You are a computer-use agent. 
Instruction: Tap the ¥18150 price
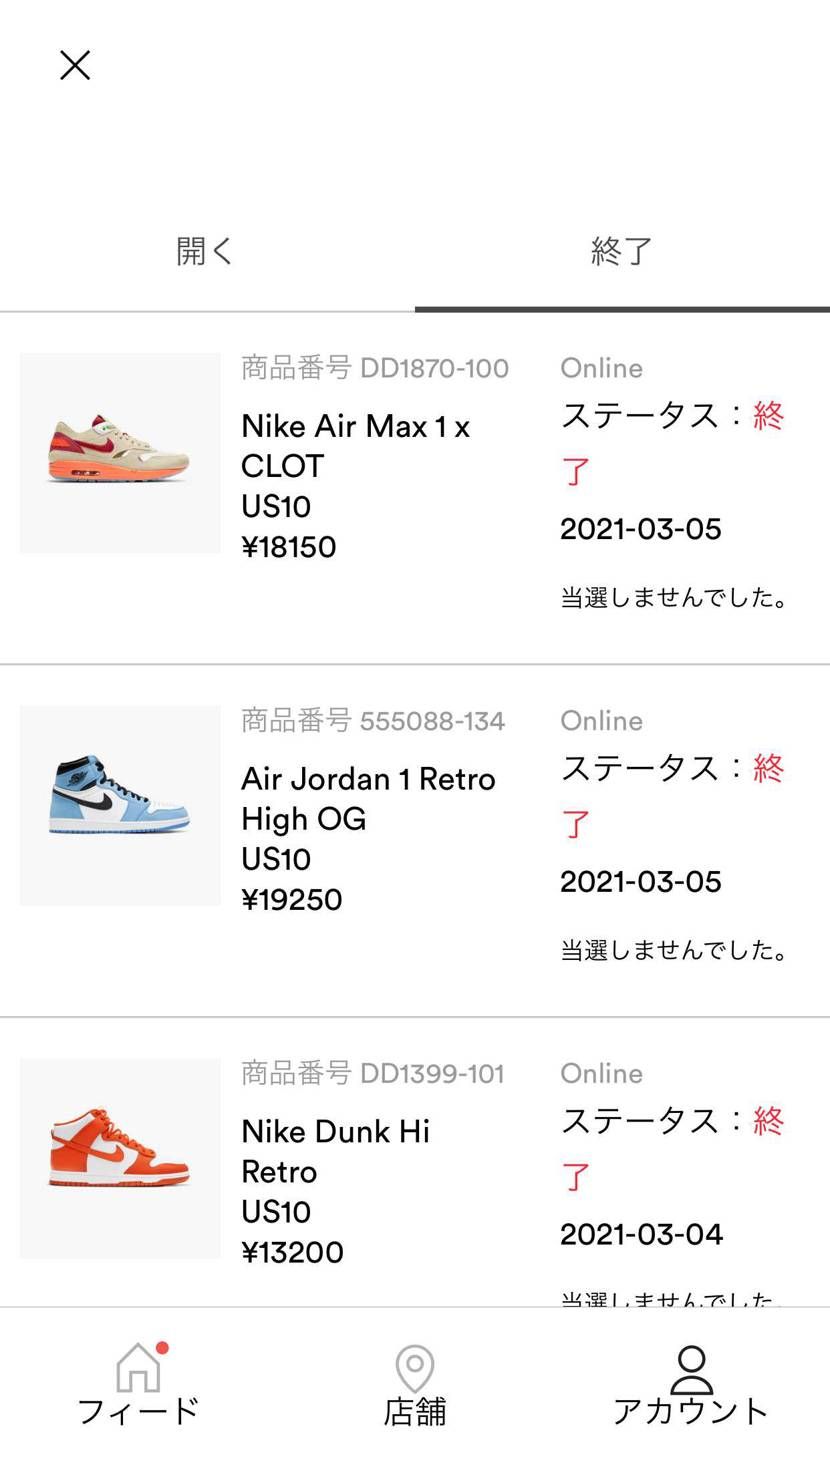pos(289,547)
